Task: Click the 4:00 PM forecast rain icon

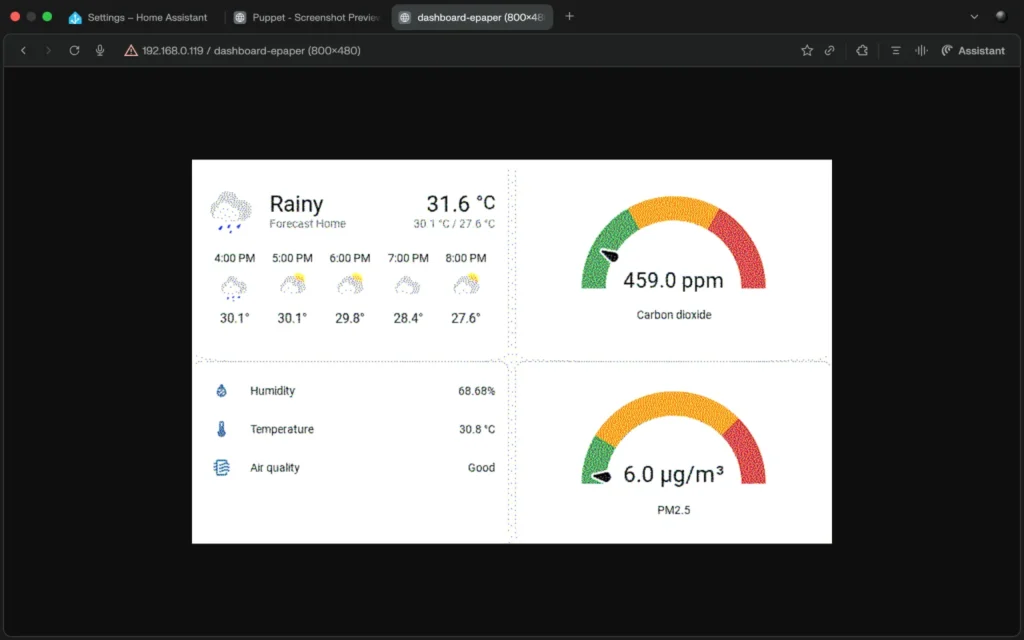Action: point(234,288)
